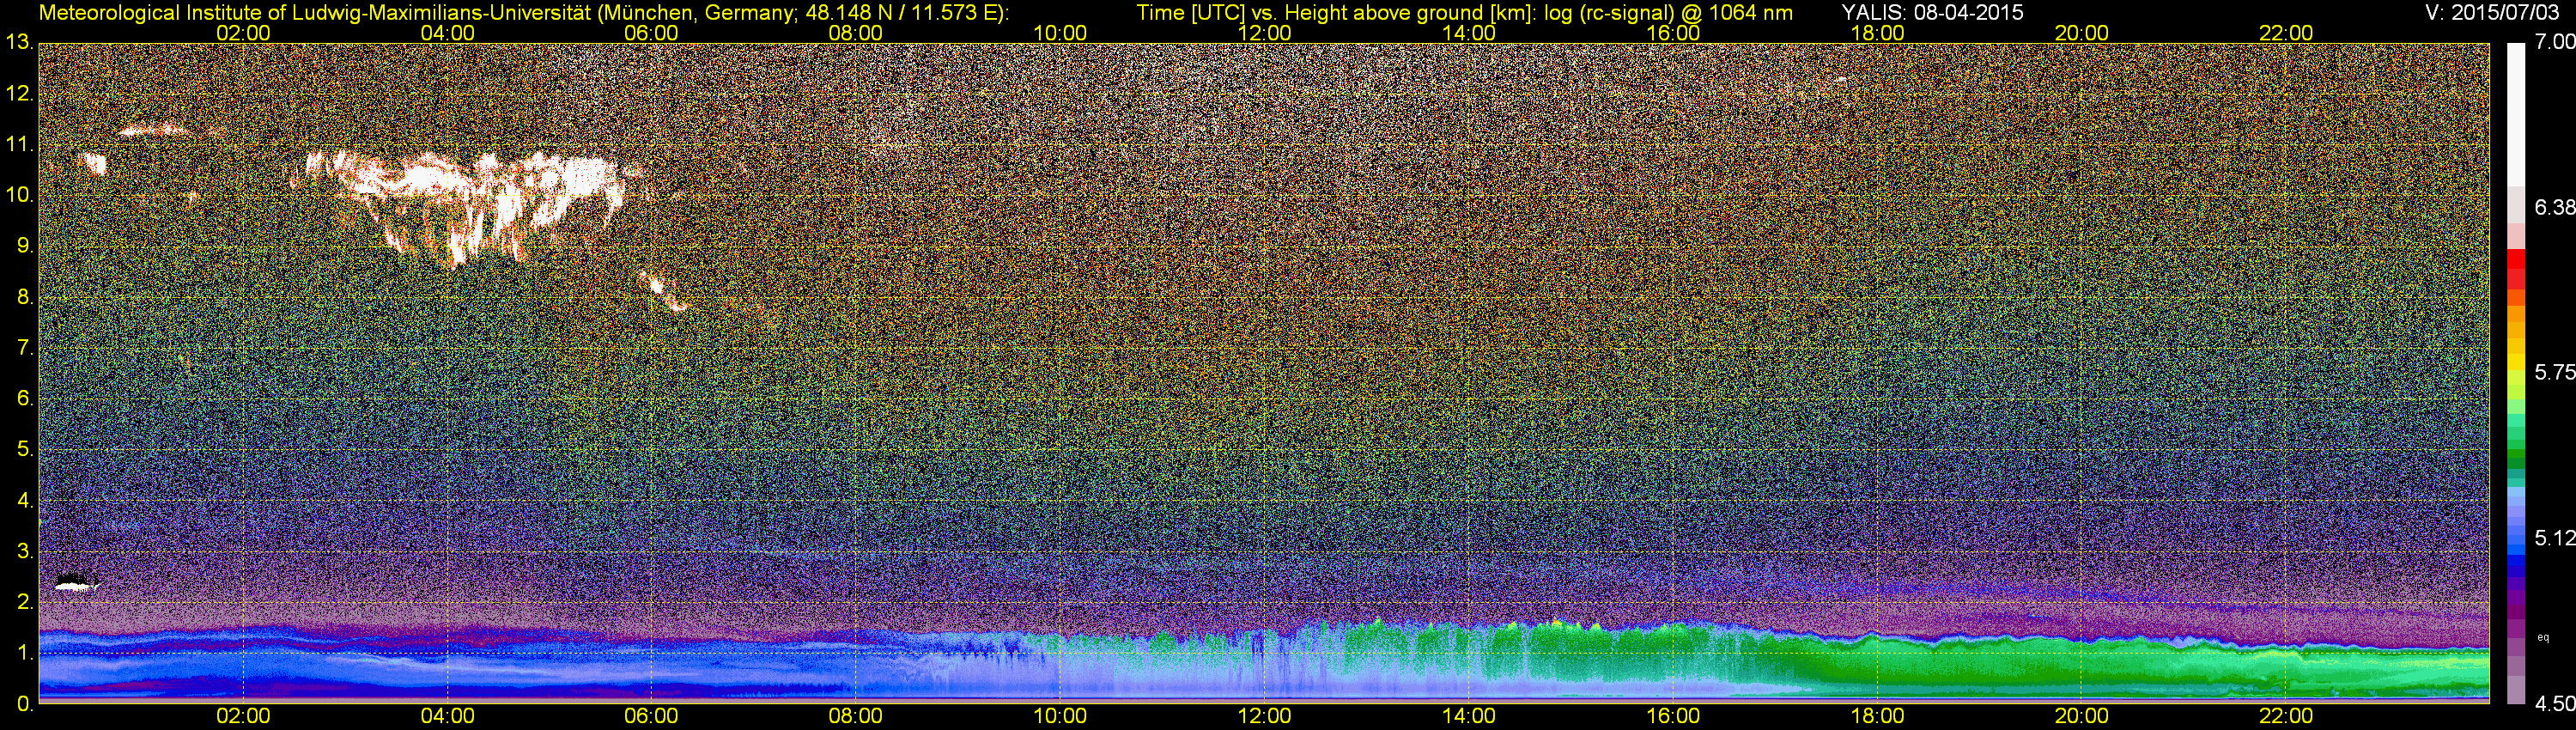Click the 7.00 value on the color scale

(2554, 42)
